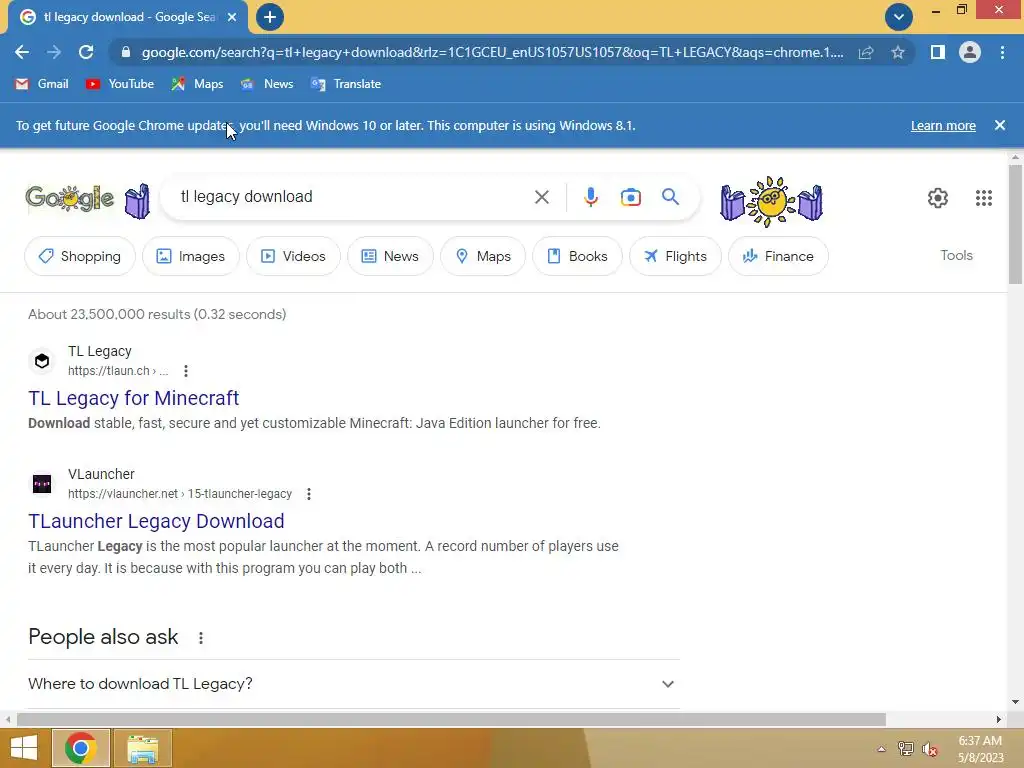1024x768 pixels.
Task: Dismiss the Chrome update notification banner
Action: pos(1000,125)
